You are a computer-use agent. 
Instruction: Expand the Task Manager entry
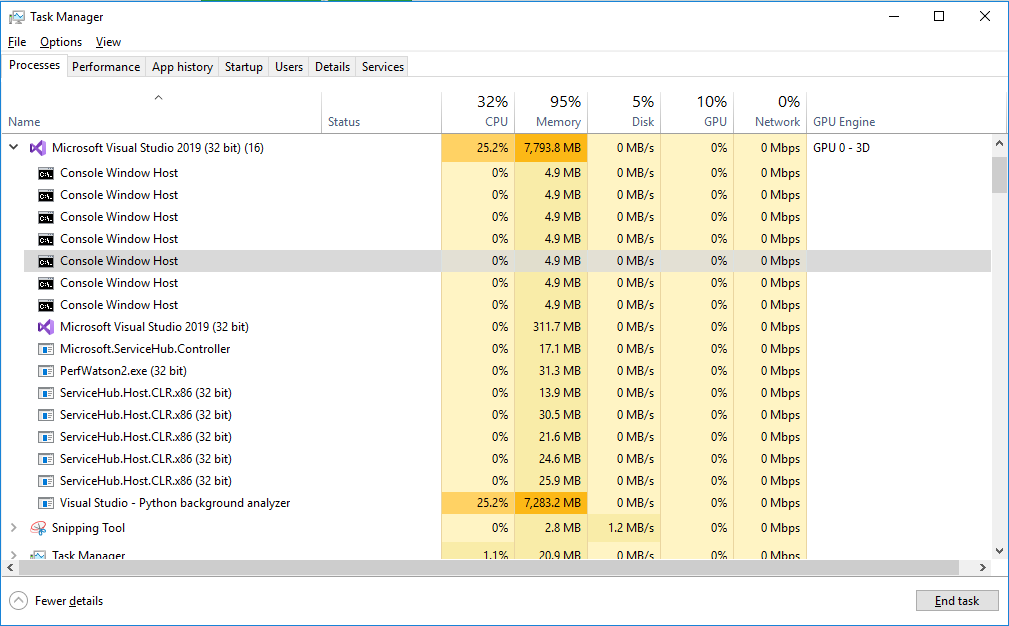[x=13, y=553]
